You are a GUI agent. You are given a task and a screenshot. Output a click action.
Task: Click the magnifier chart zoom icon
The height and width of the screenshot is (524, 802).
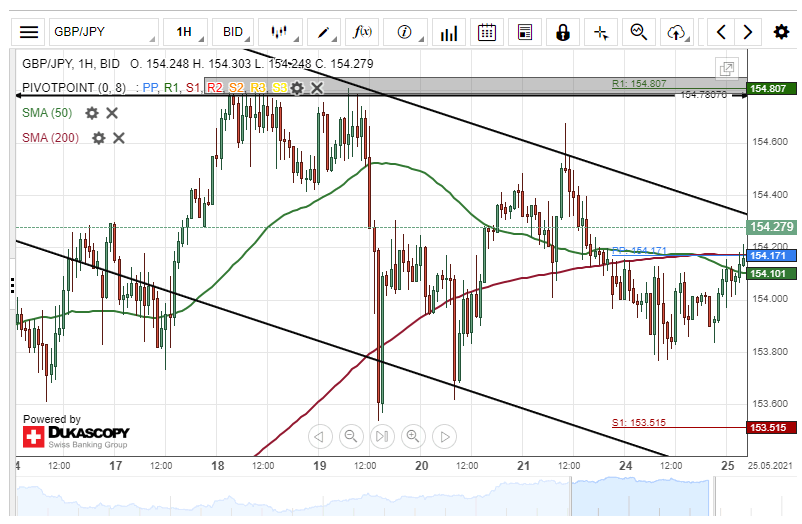[x=639, y=32]
